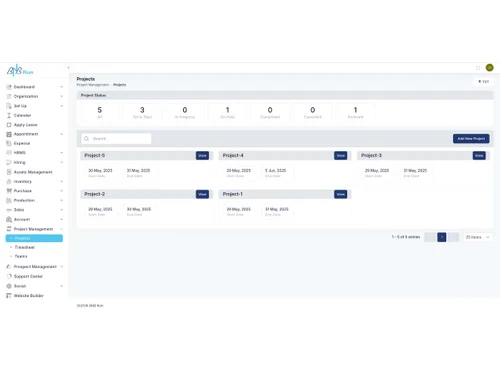Screen dimensions: 500x375
Task: Click the Website Builder icon
Action: point(9,296)
